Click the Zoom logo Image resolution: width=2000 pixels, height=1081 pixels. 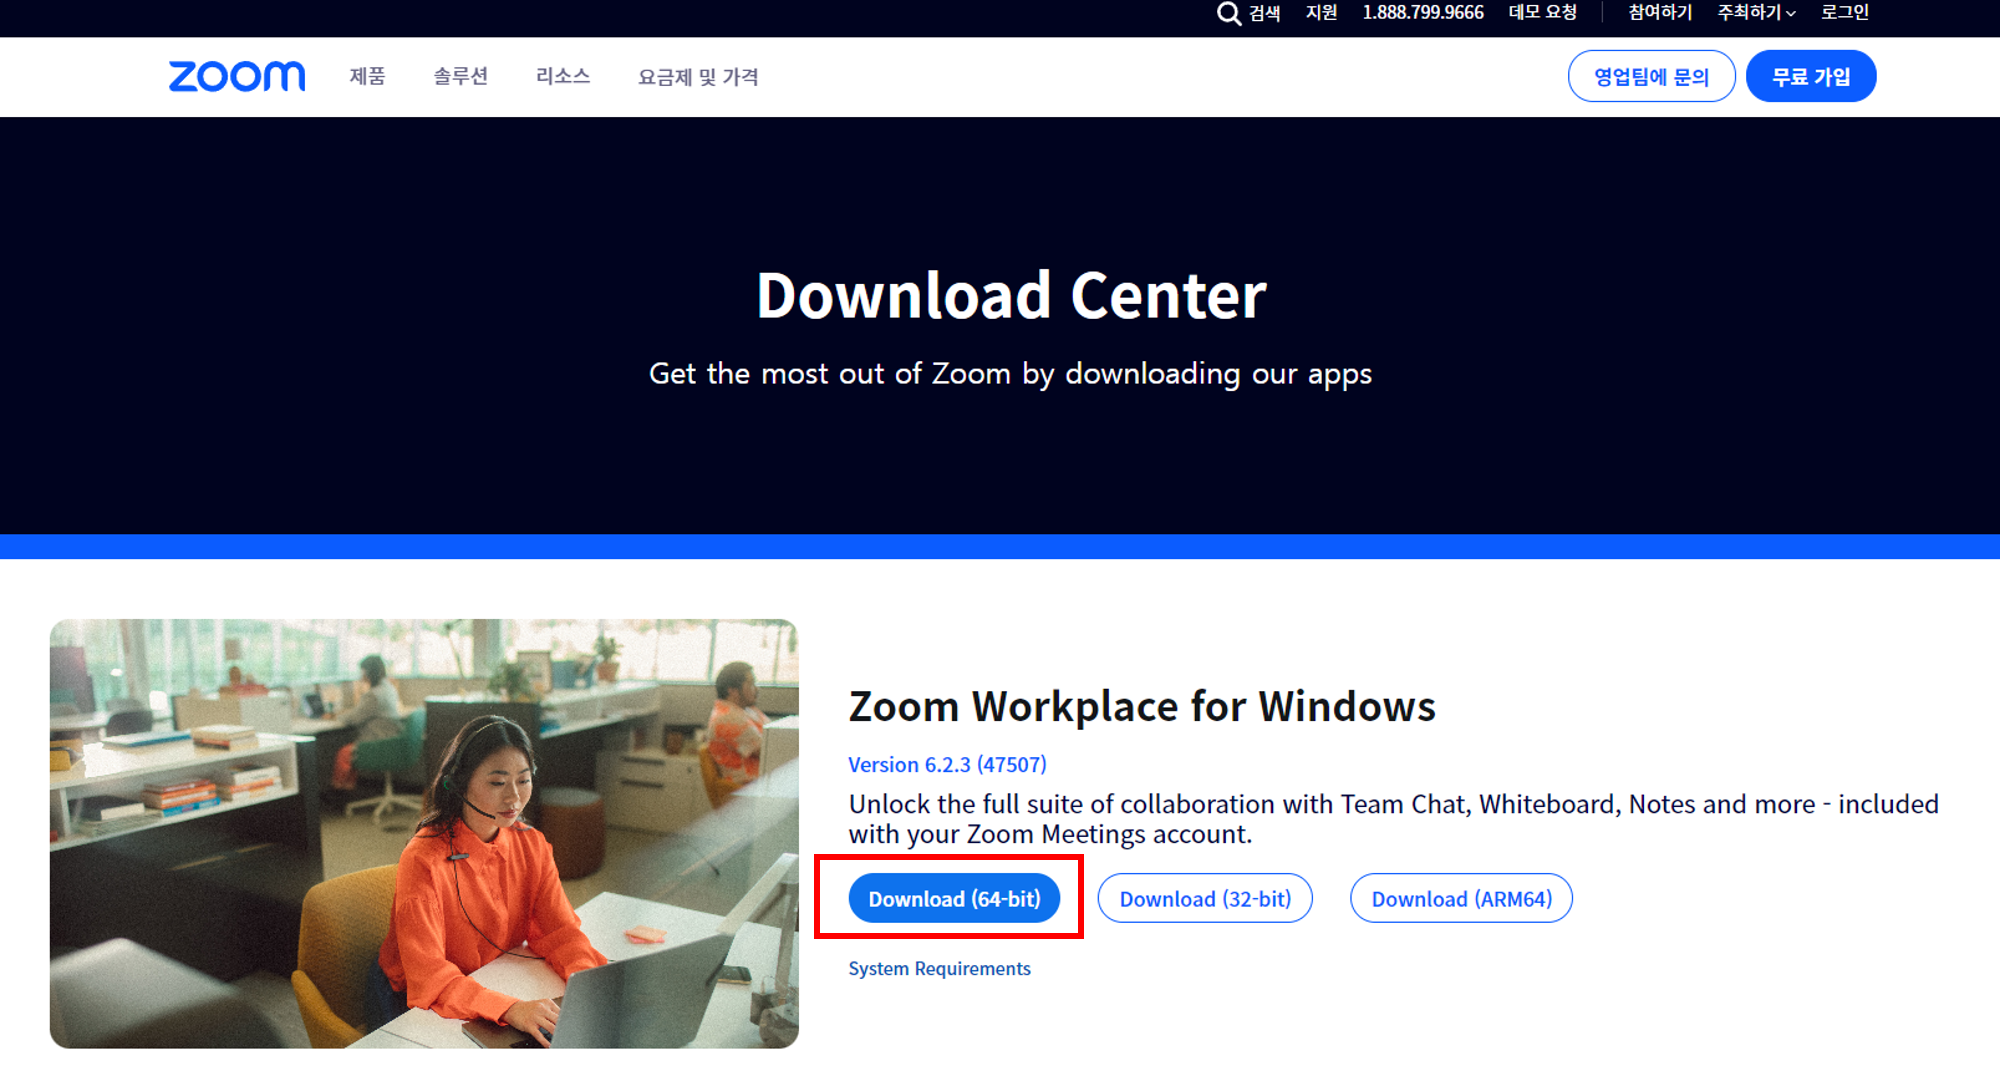click(237, 75)
